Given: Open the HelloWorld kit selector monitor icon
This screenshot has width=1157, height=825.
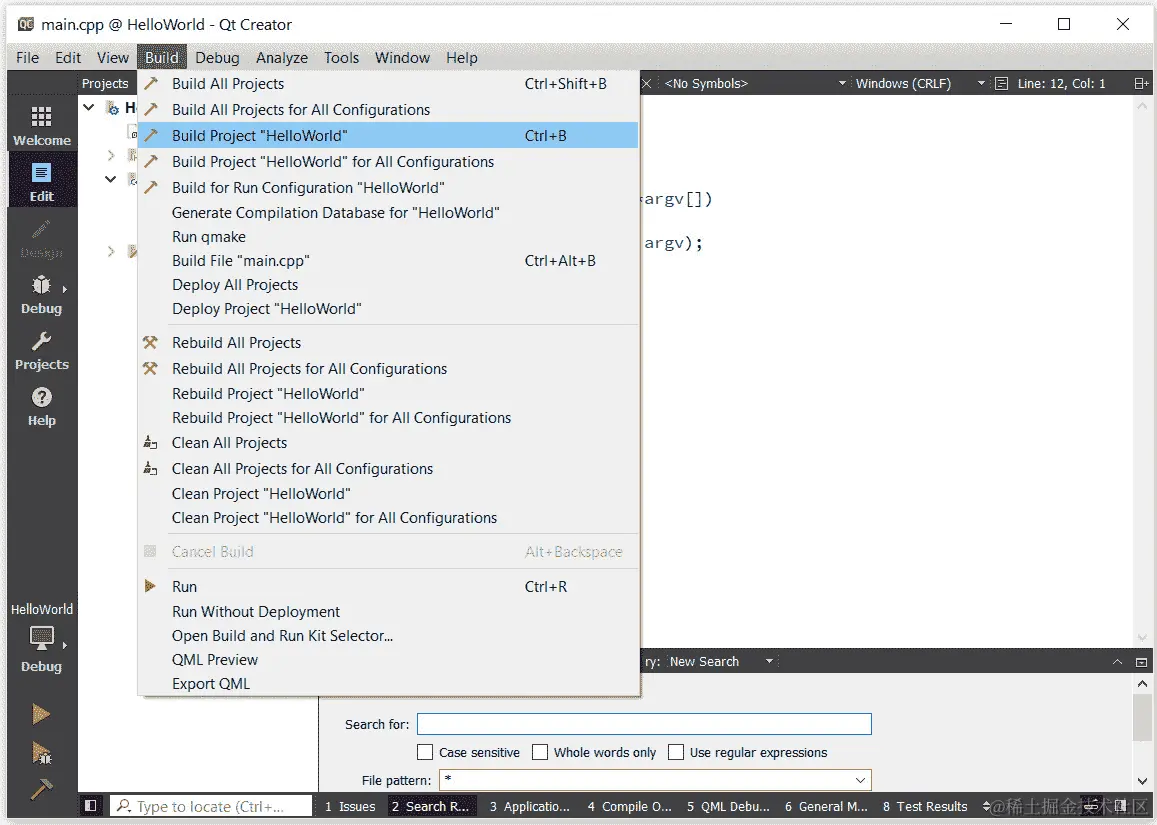Looking at the screenshot, I should [41, 639].
